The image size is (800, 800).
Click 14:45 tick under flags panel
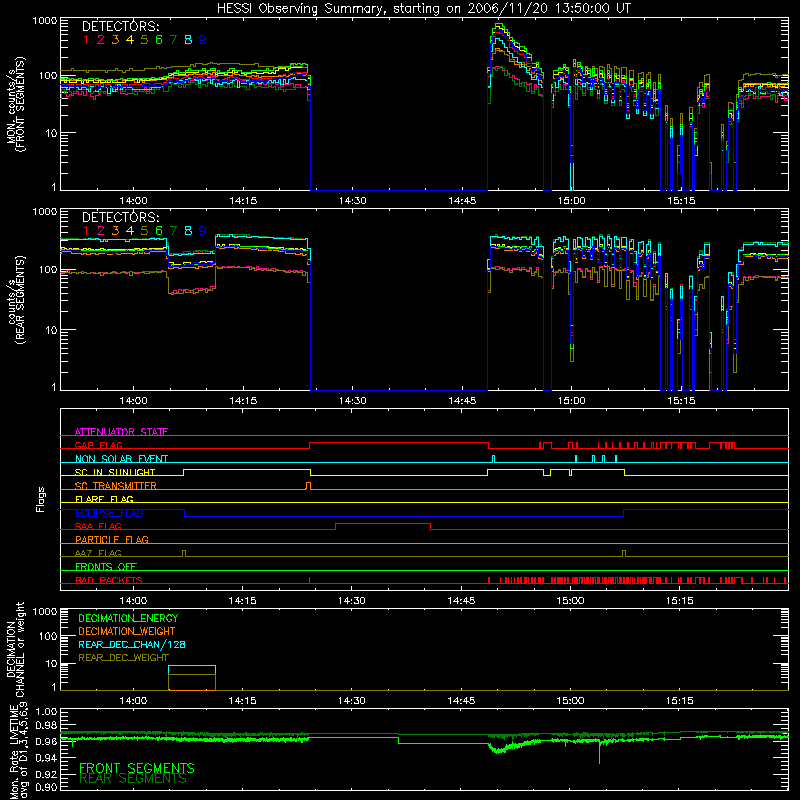tap(461, 601)
